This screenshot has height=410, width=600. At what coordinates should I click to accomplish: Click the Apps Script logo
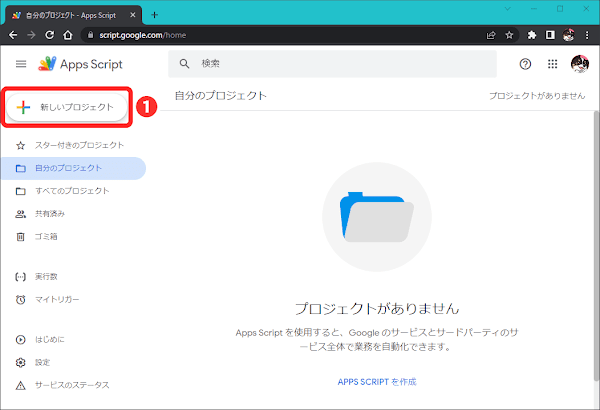pyautogui.click(x=80, y=64)
